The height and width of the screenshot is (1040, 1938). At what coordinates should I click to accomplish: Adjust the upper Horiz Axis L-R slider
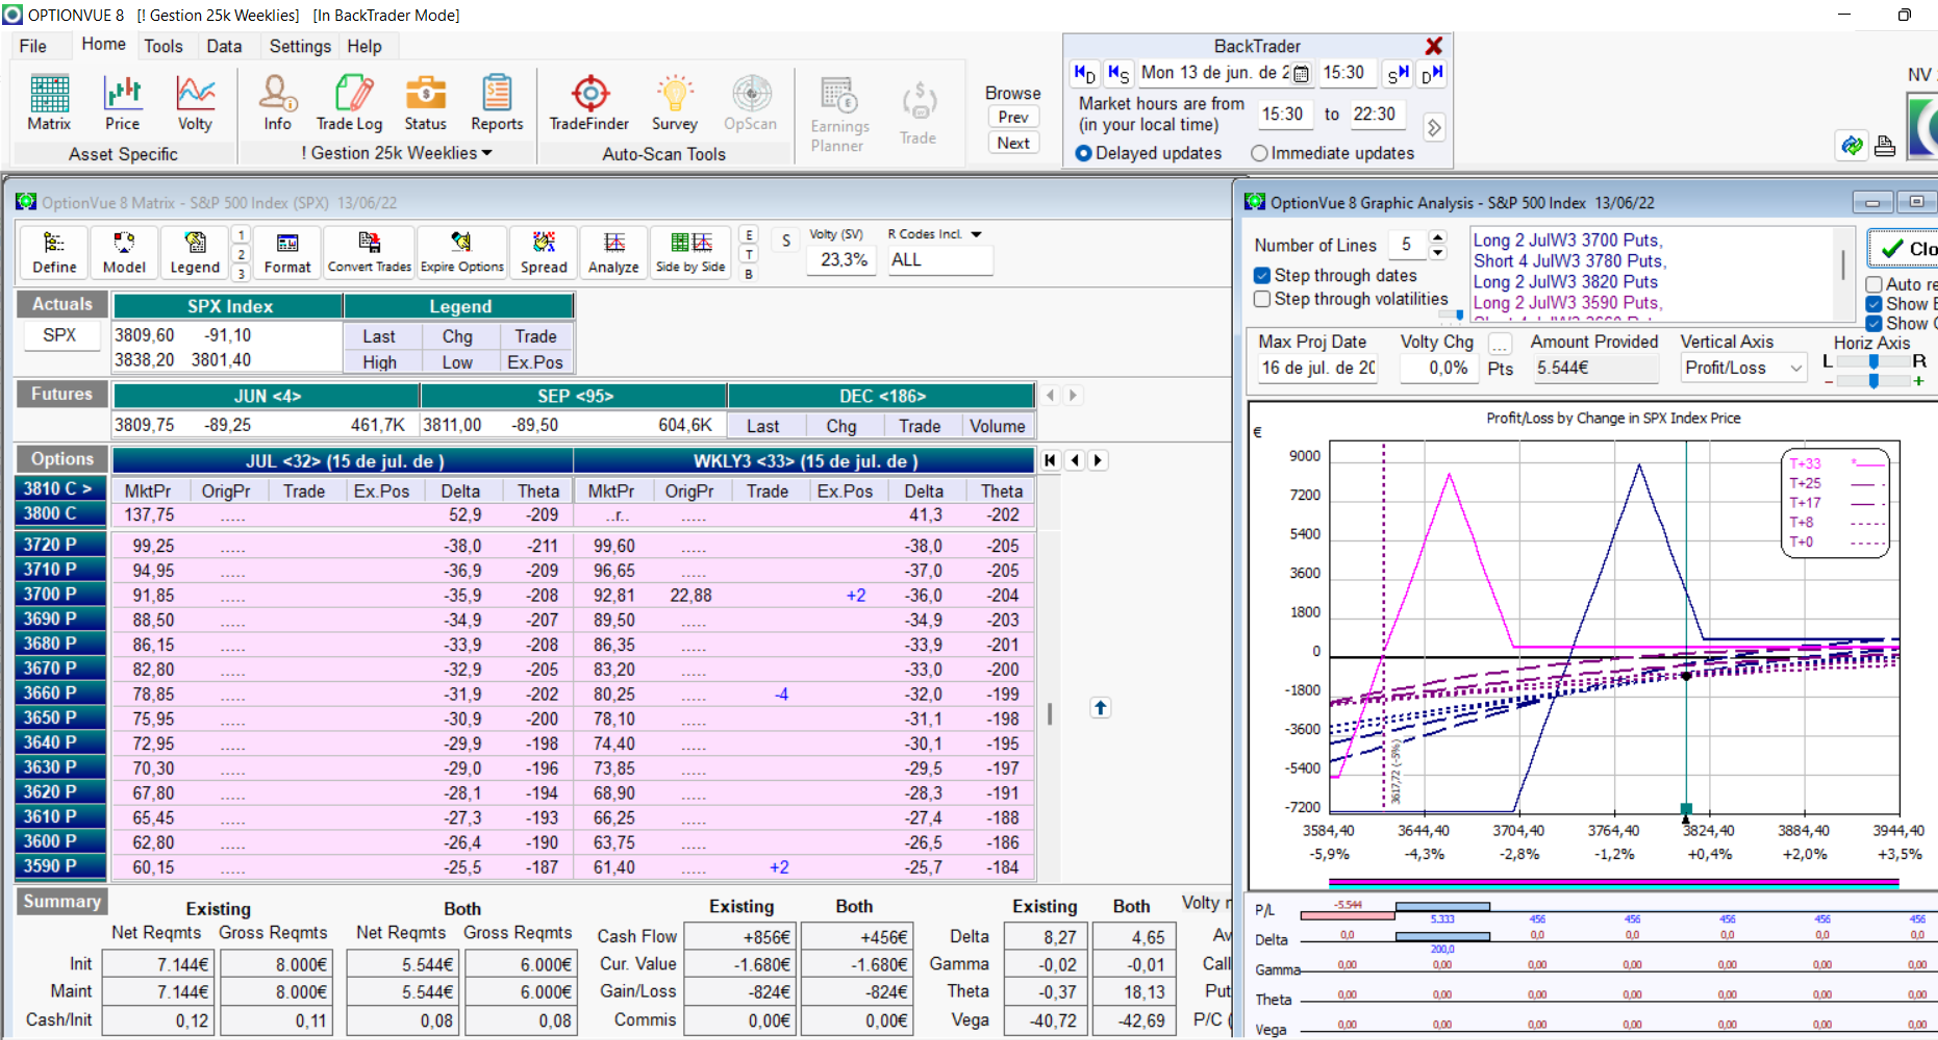1873,361
